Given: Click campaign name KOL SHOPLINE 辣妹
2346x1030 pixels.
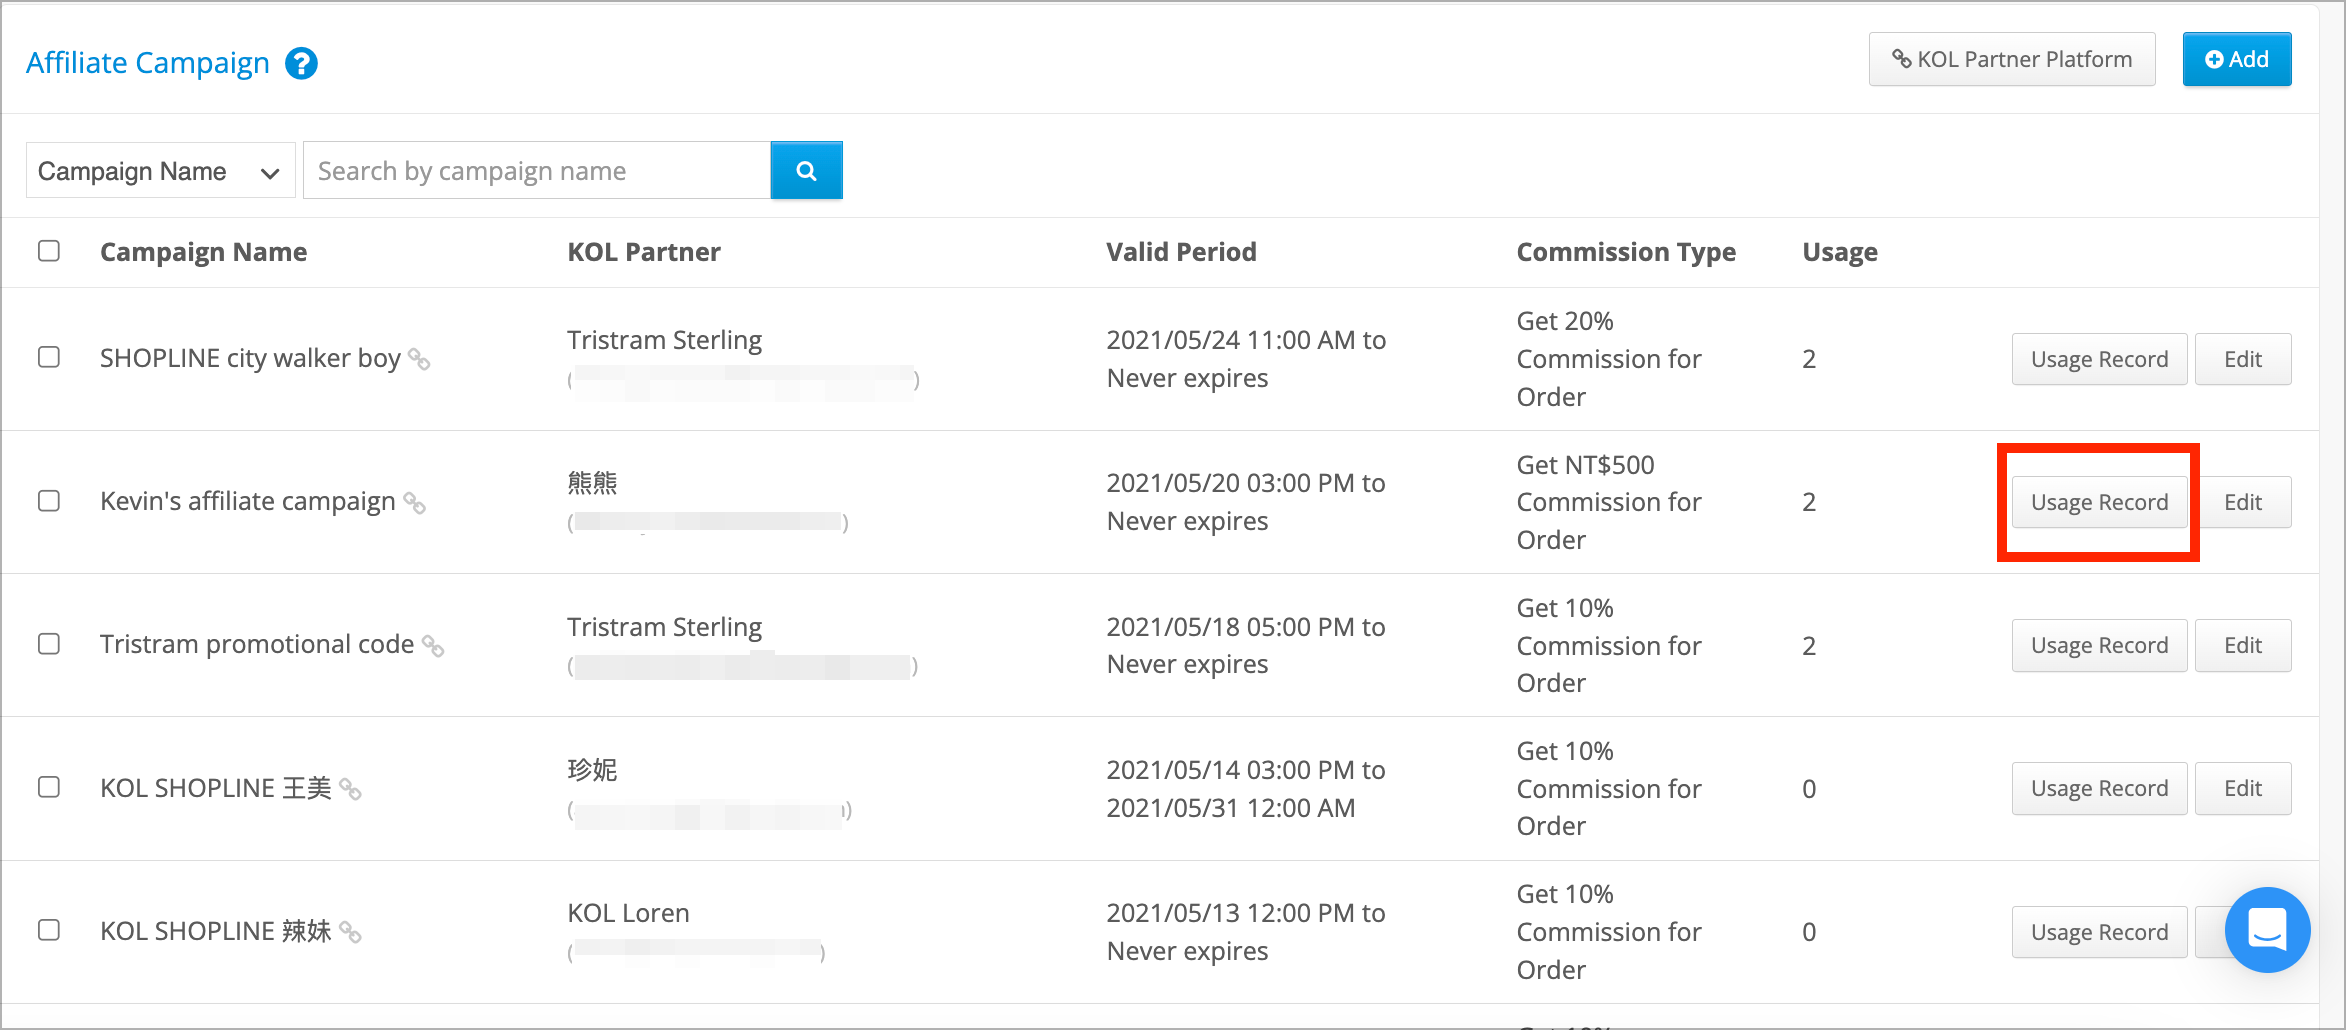Looking at the screenshot, I should (216, 931).
